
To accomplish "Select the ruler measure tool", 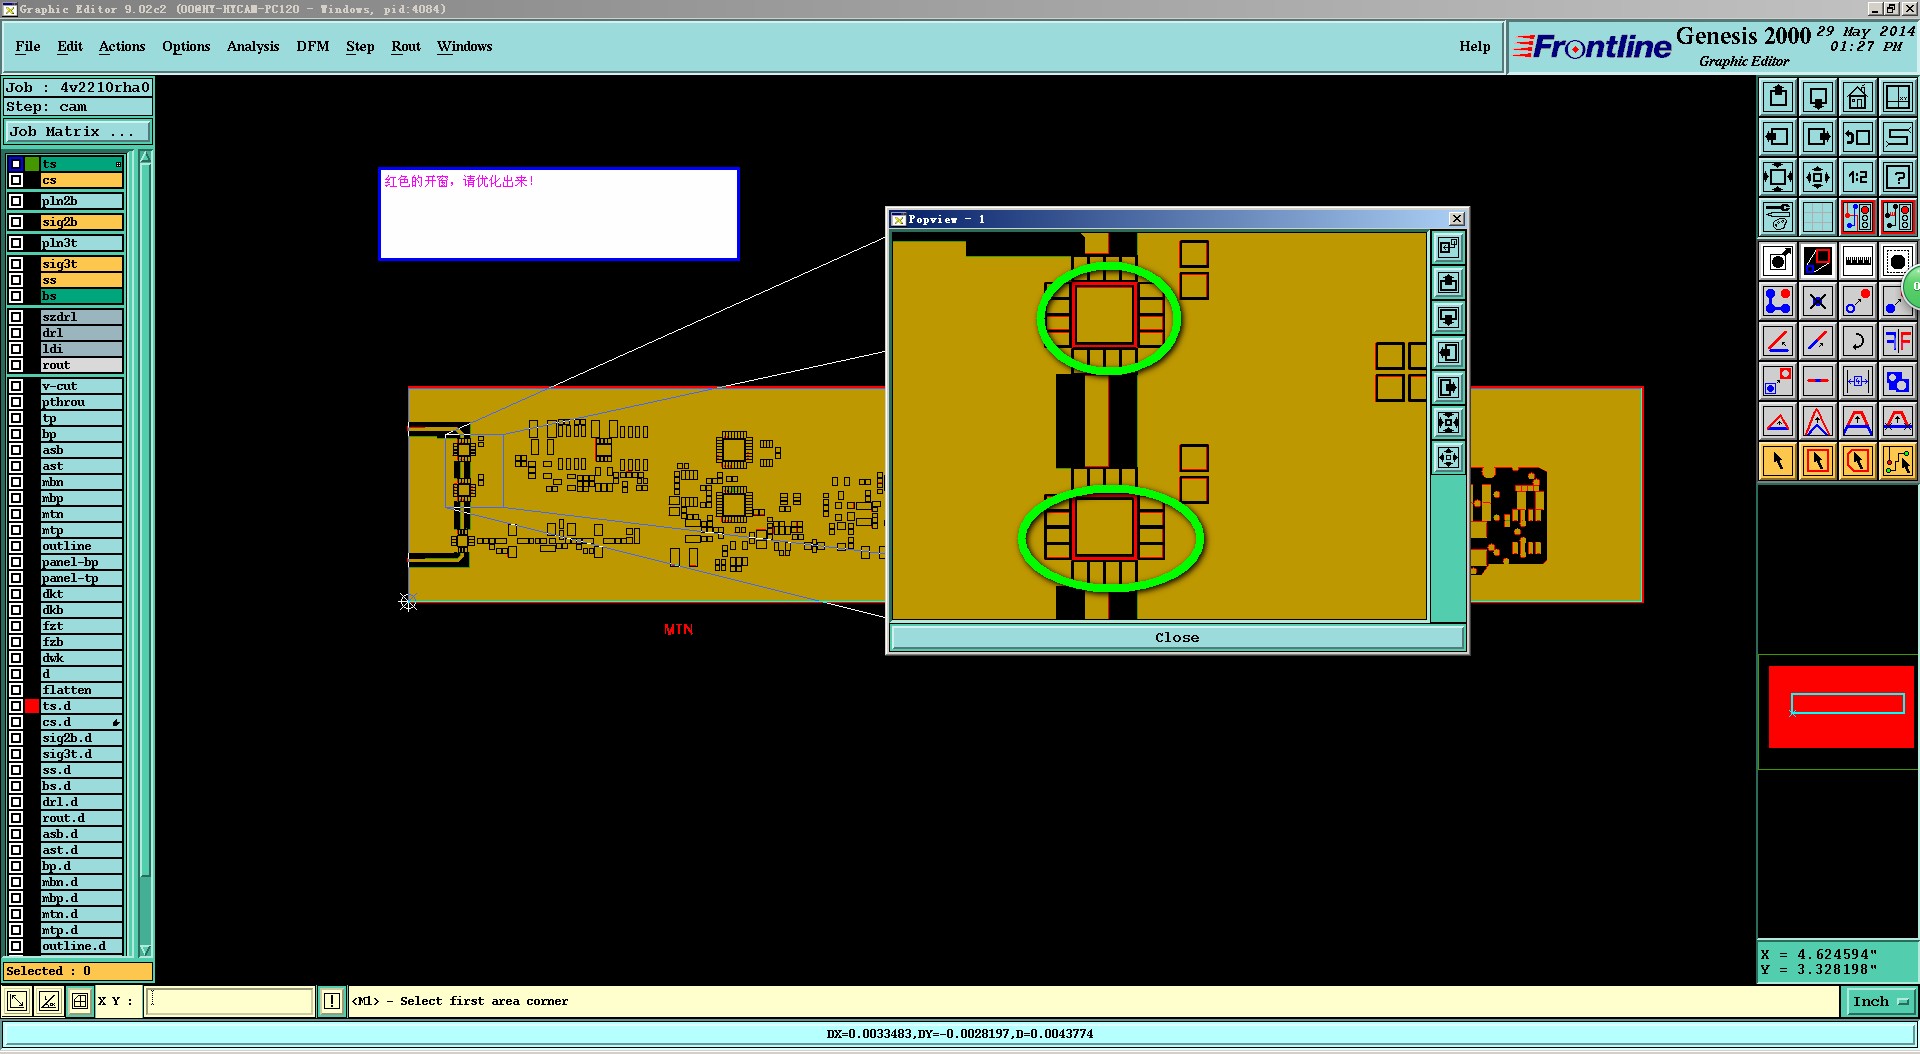I will [1858, 262].
